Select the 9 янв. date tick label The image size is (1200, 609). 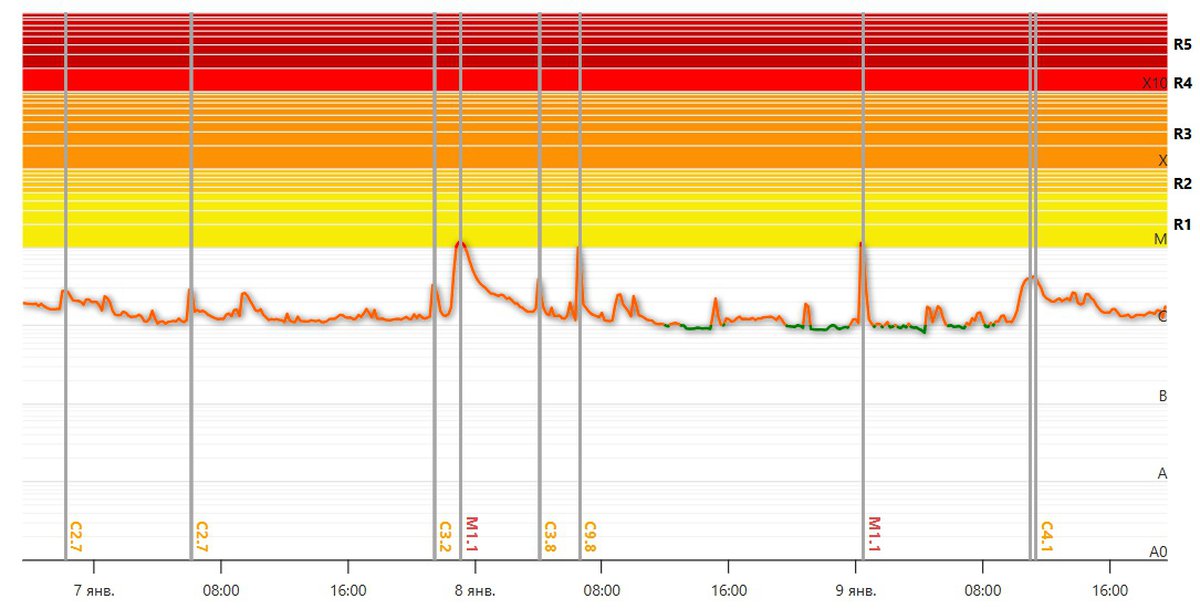[x=855, y=590]
